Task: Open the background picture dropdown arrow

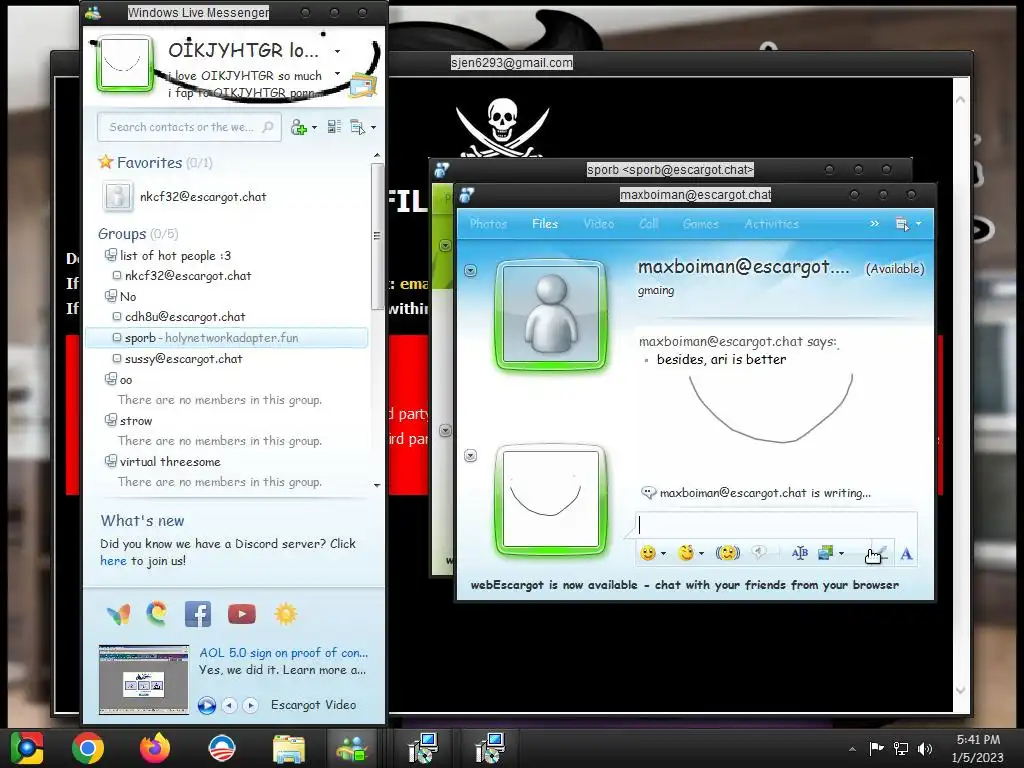Action: 841,553
